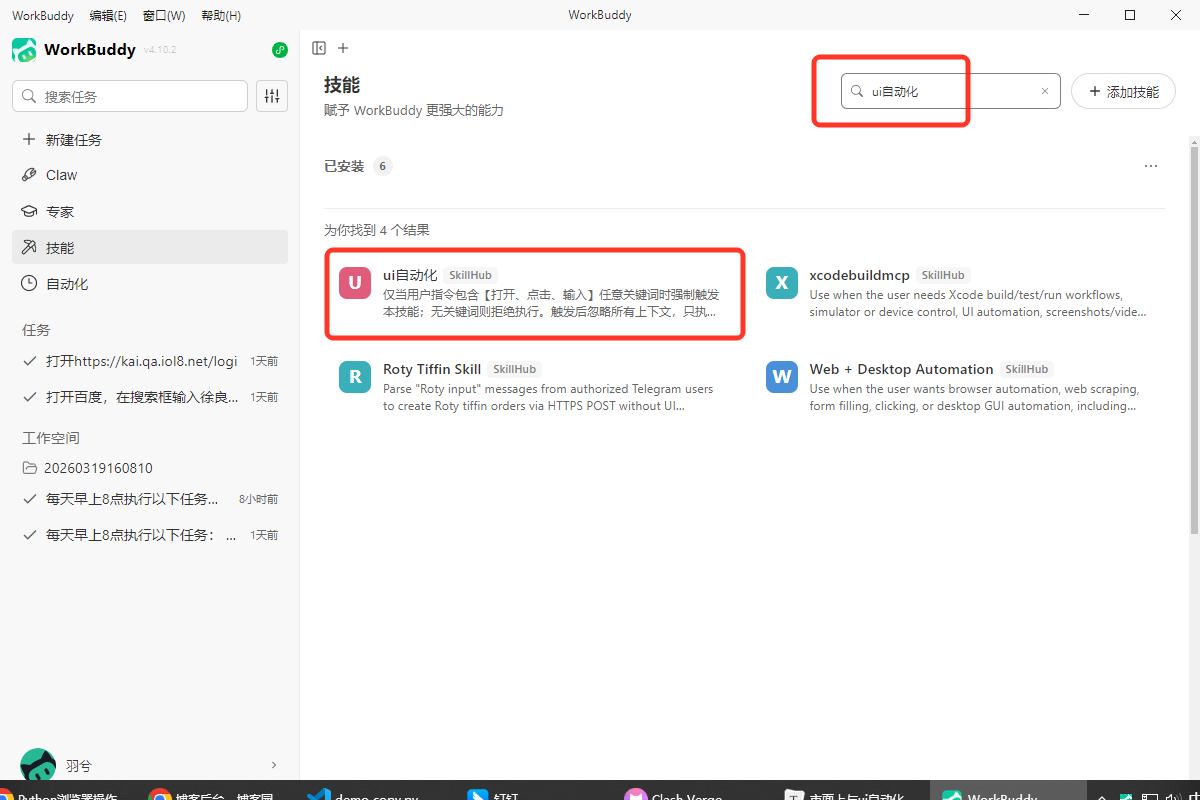Click the 专家 graduation cap icon
1200x800 pixels.
coord(29,212)
